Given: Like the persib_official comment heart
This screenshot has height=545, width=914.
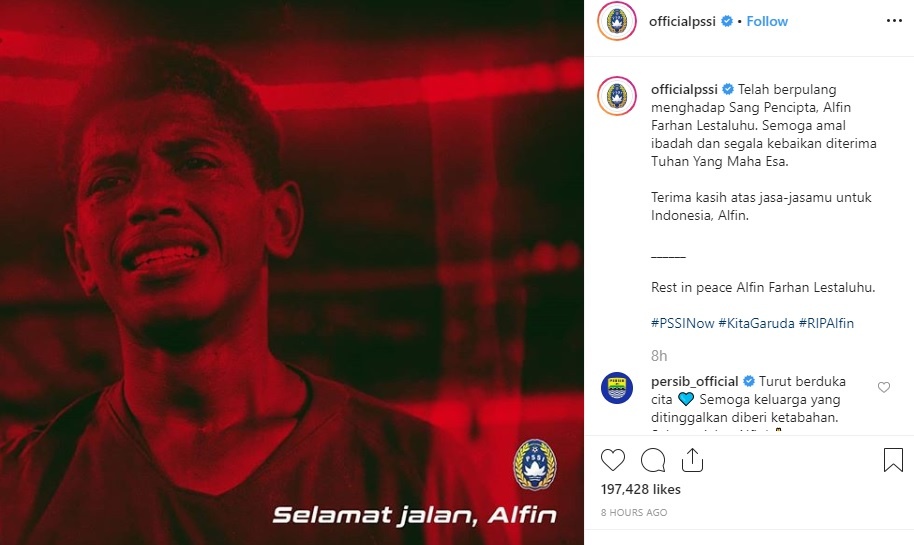Looking at the screenshot, I should pos(884,387).
